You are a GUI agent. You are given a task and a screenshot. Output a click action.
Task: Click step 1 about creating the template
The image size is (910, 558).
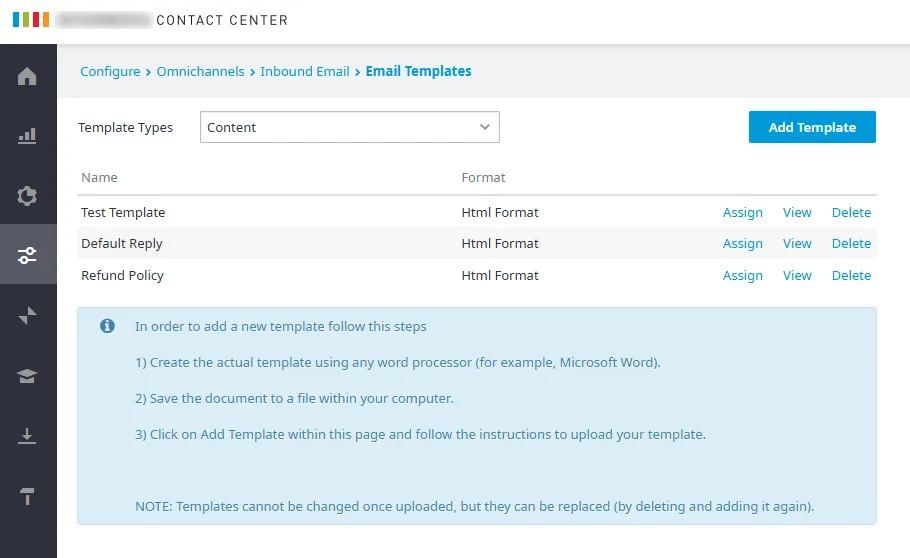[x=398, y=362]
